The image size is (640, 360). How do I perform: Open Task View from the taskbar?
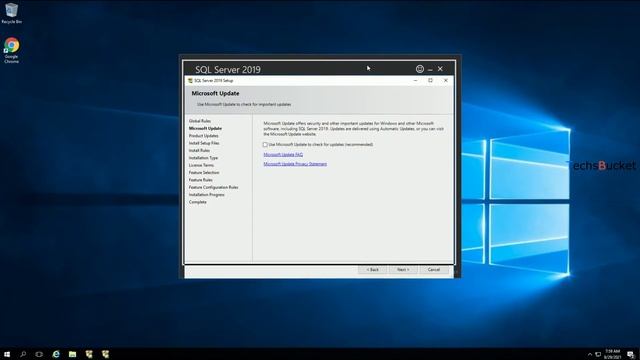[x=39, y=354]
